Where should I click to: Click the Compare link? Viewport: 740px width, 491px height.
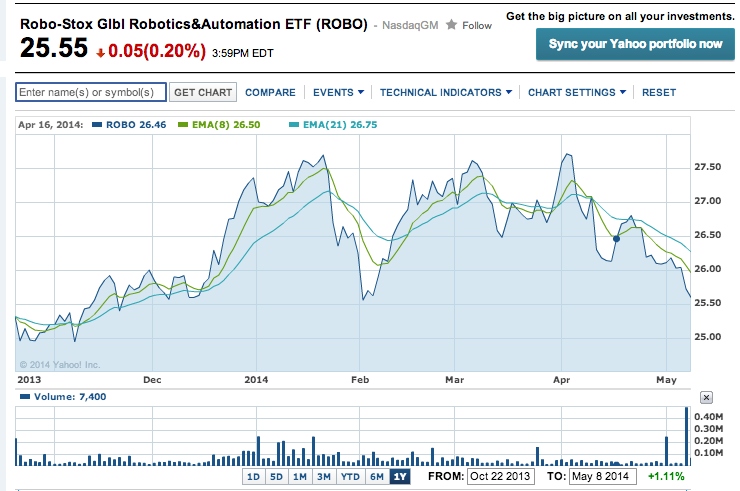[x=270, y=93]
